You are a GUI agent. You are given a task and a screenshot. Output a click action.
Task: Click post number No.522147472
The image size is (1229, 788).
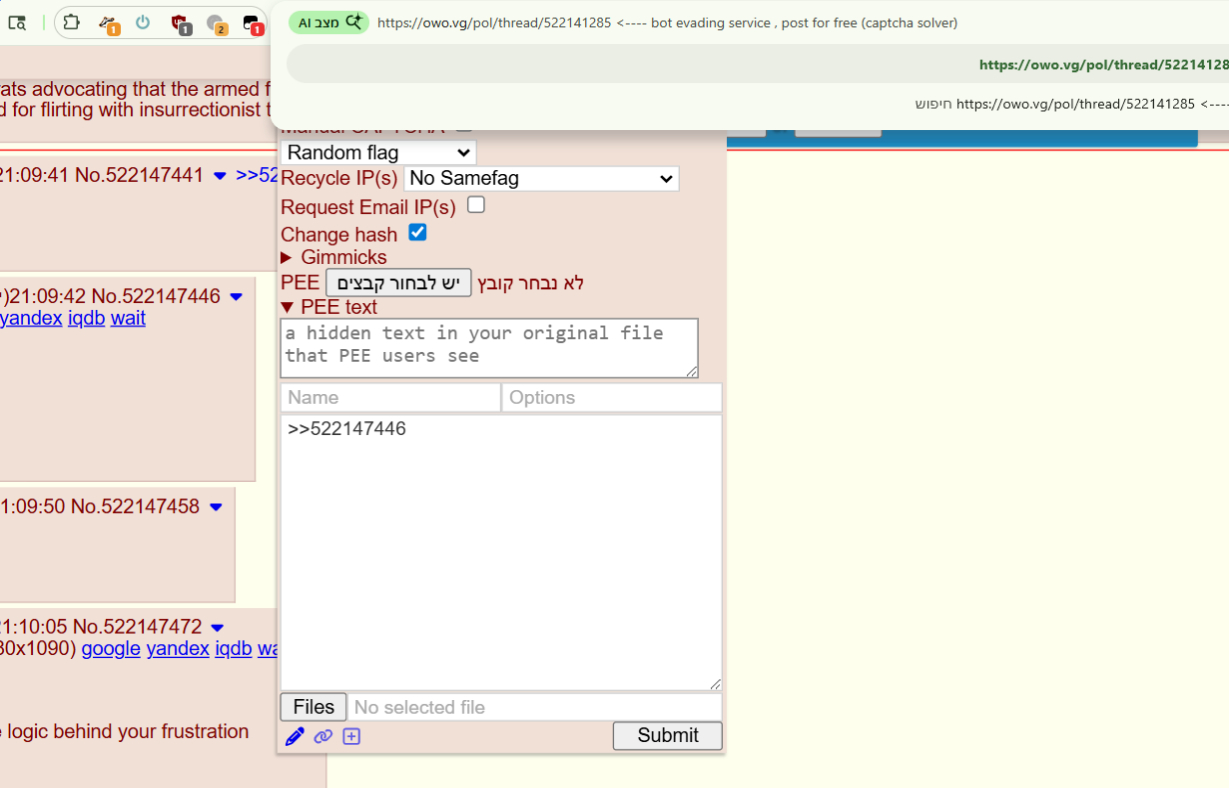137,627
